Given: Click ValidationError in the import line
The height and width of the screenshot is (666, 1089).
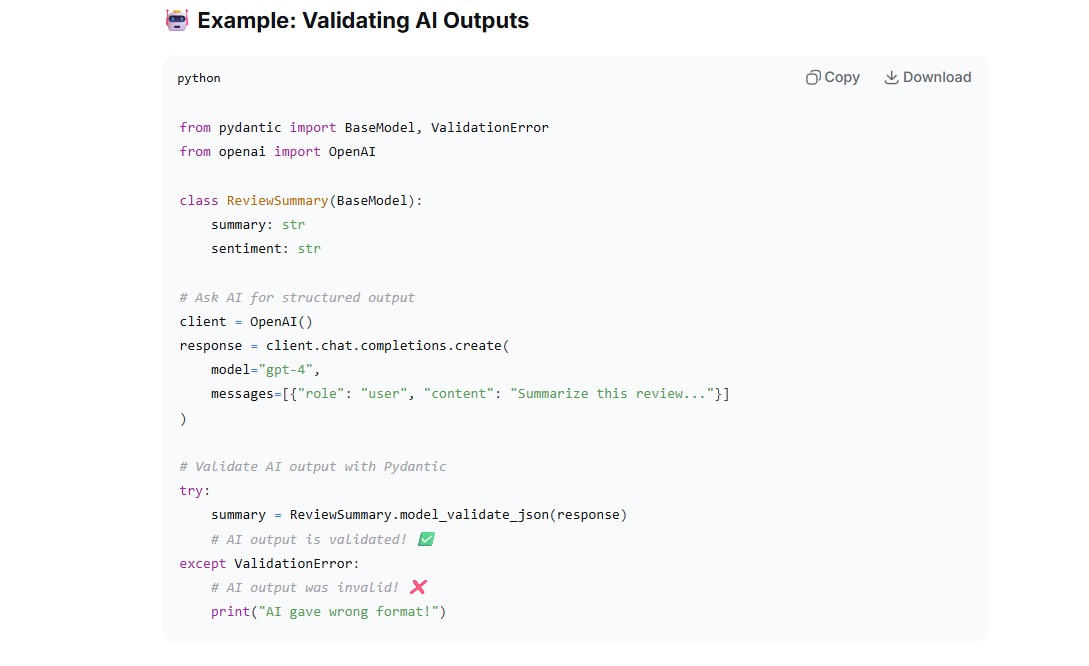Looking at the screenshot, I should tap(490, 128).
